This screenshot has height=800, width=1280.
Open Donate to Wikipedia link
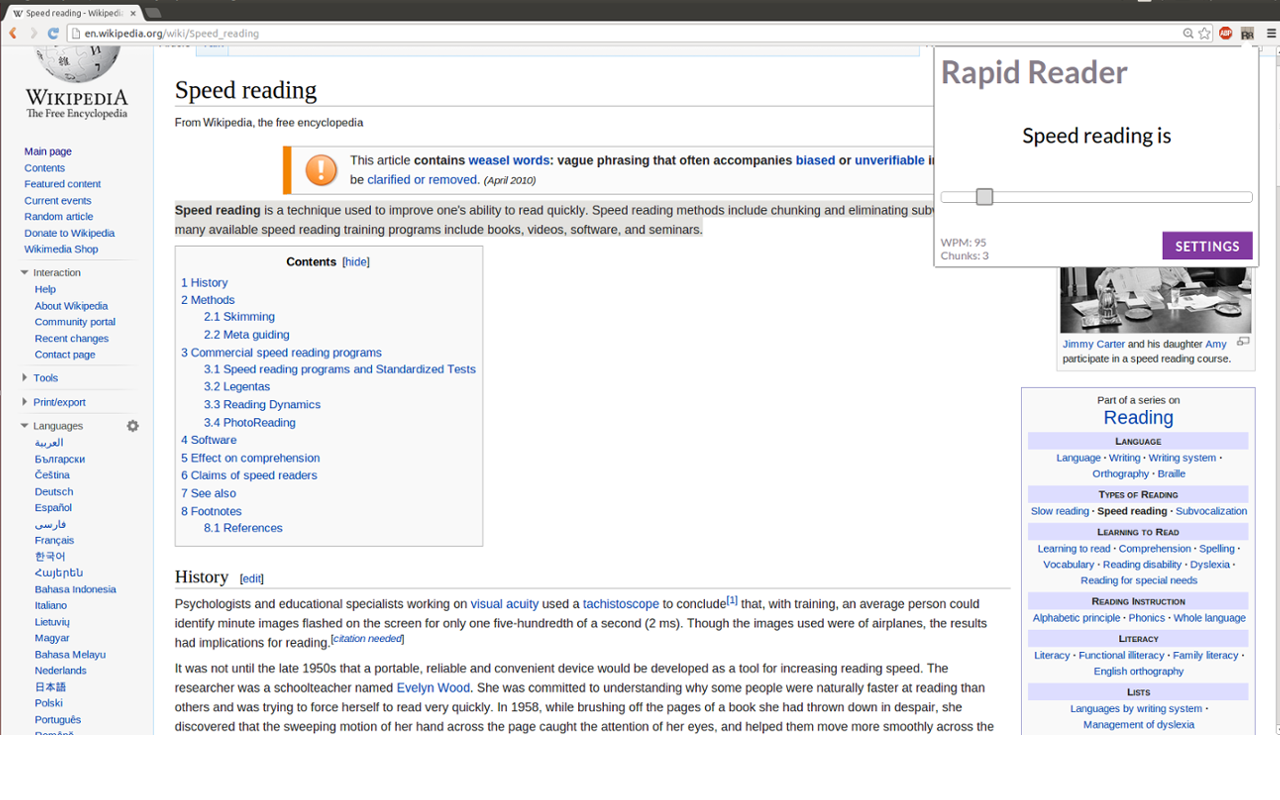click(70, 233)
